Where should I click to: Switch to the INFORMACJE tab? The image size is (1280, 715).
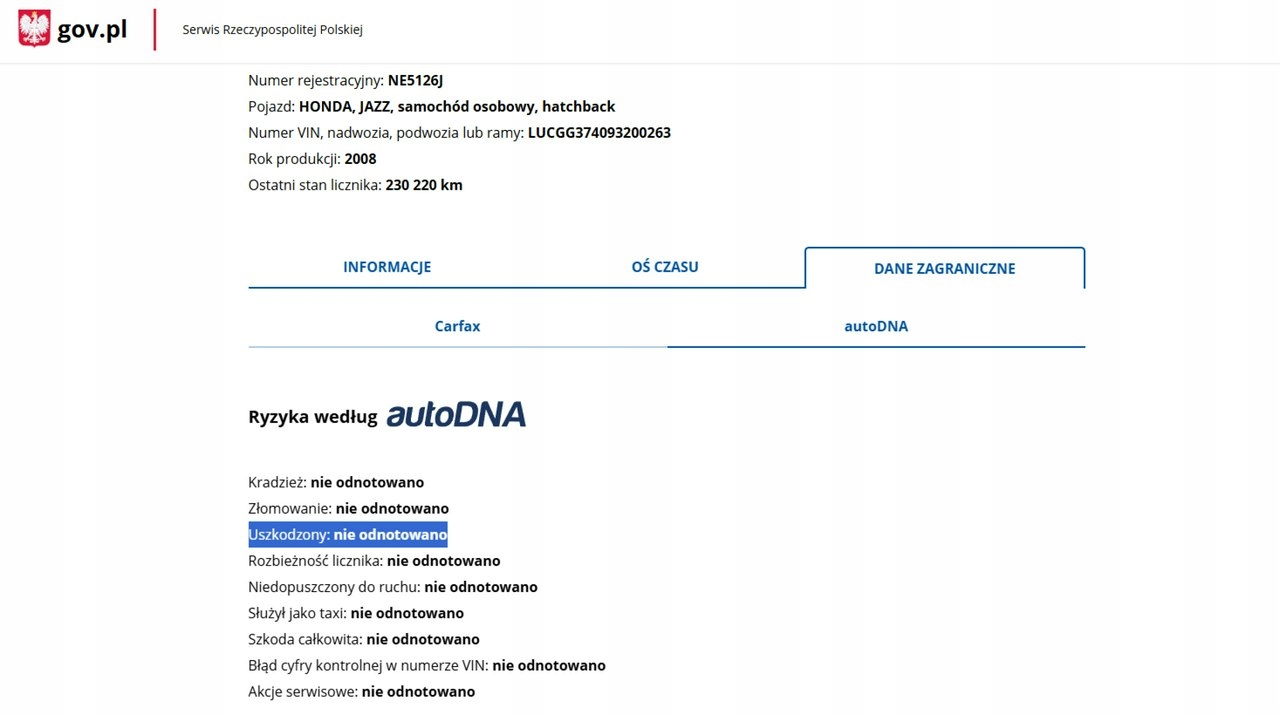pyautogui.click(x=387, y=267)
